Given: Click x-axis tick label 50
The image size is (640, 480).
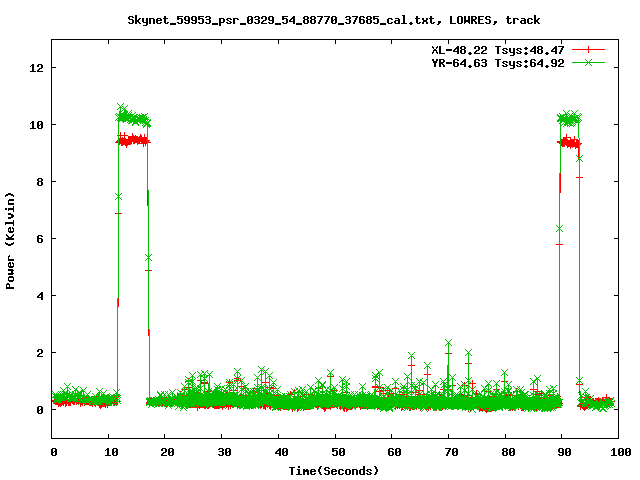Looking at the screenshot, I should [x=338, y=452].
